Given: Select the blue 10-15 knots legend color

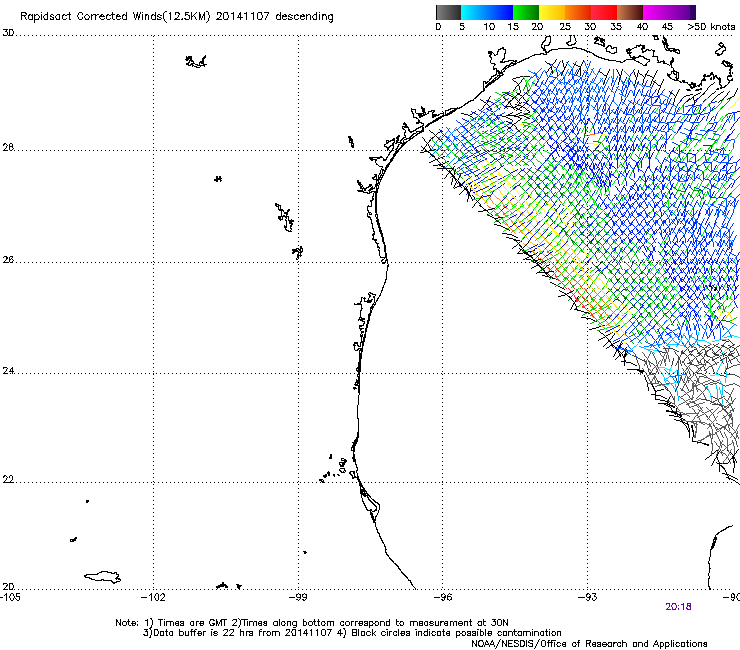Looking at the screenshot, I should coord(499,12).
